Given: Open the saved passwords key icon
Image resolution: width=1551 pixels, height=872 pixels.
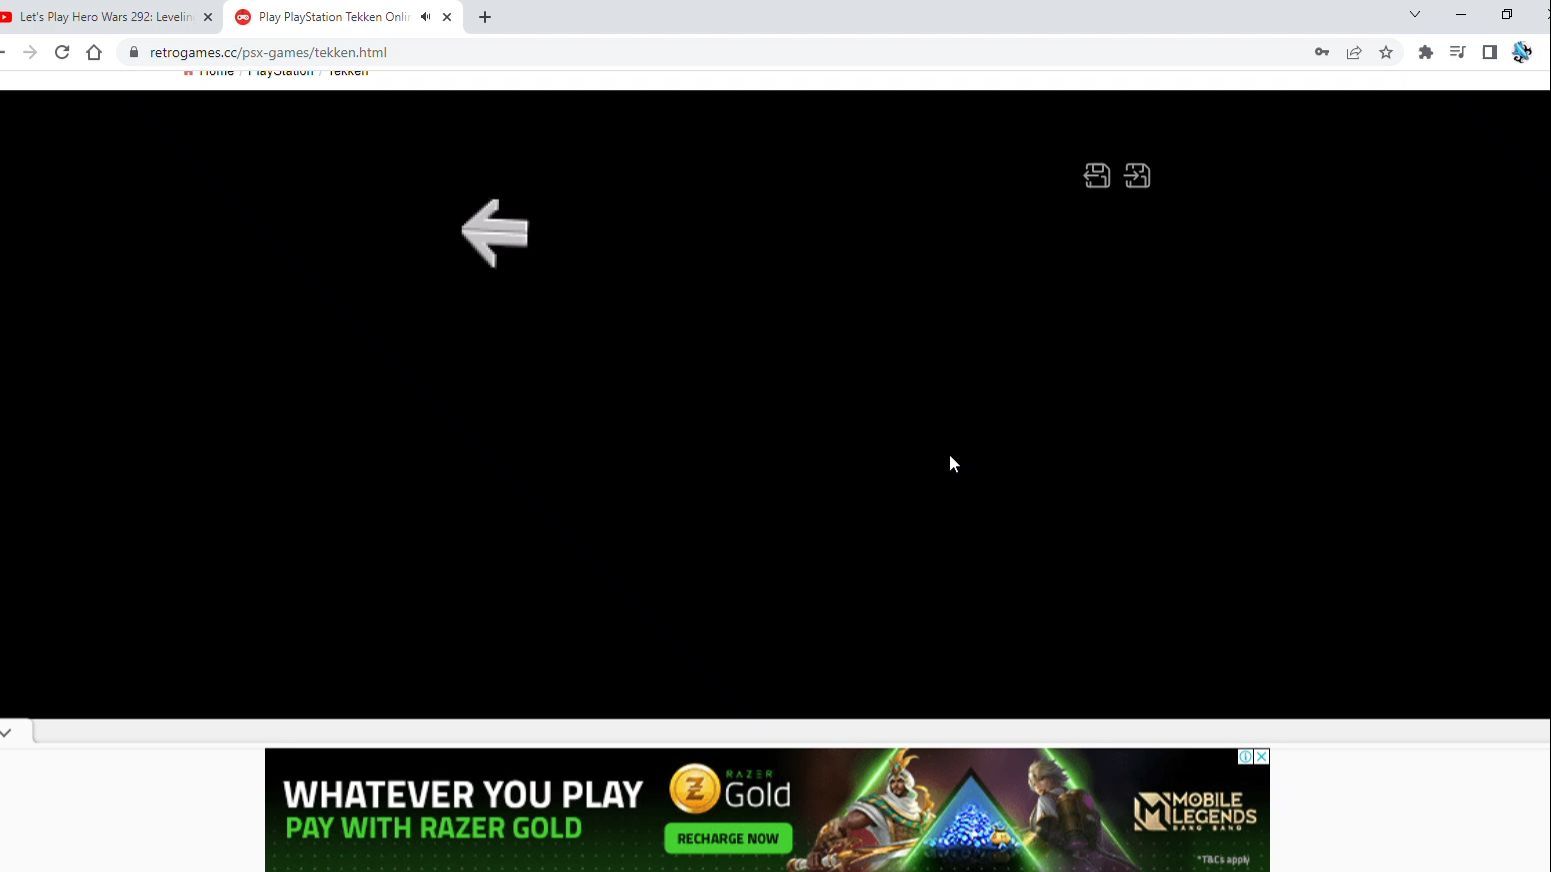Looking at the screenshot, I should (x=1322, y=52).
